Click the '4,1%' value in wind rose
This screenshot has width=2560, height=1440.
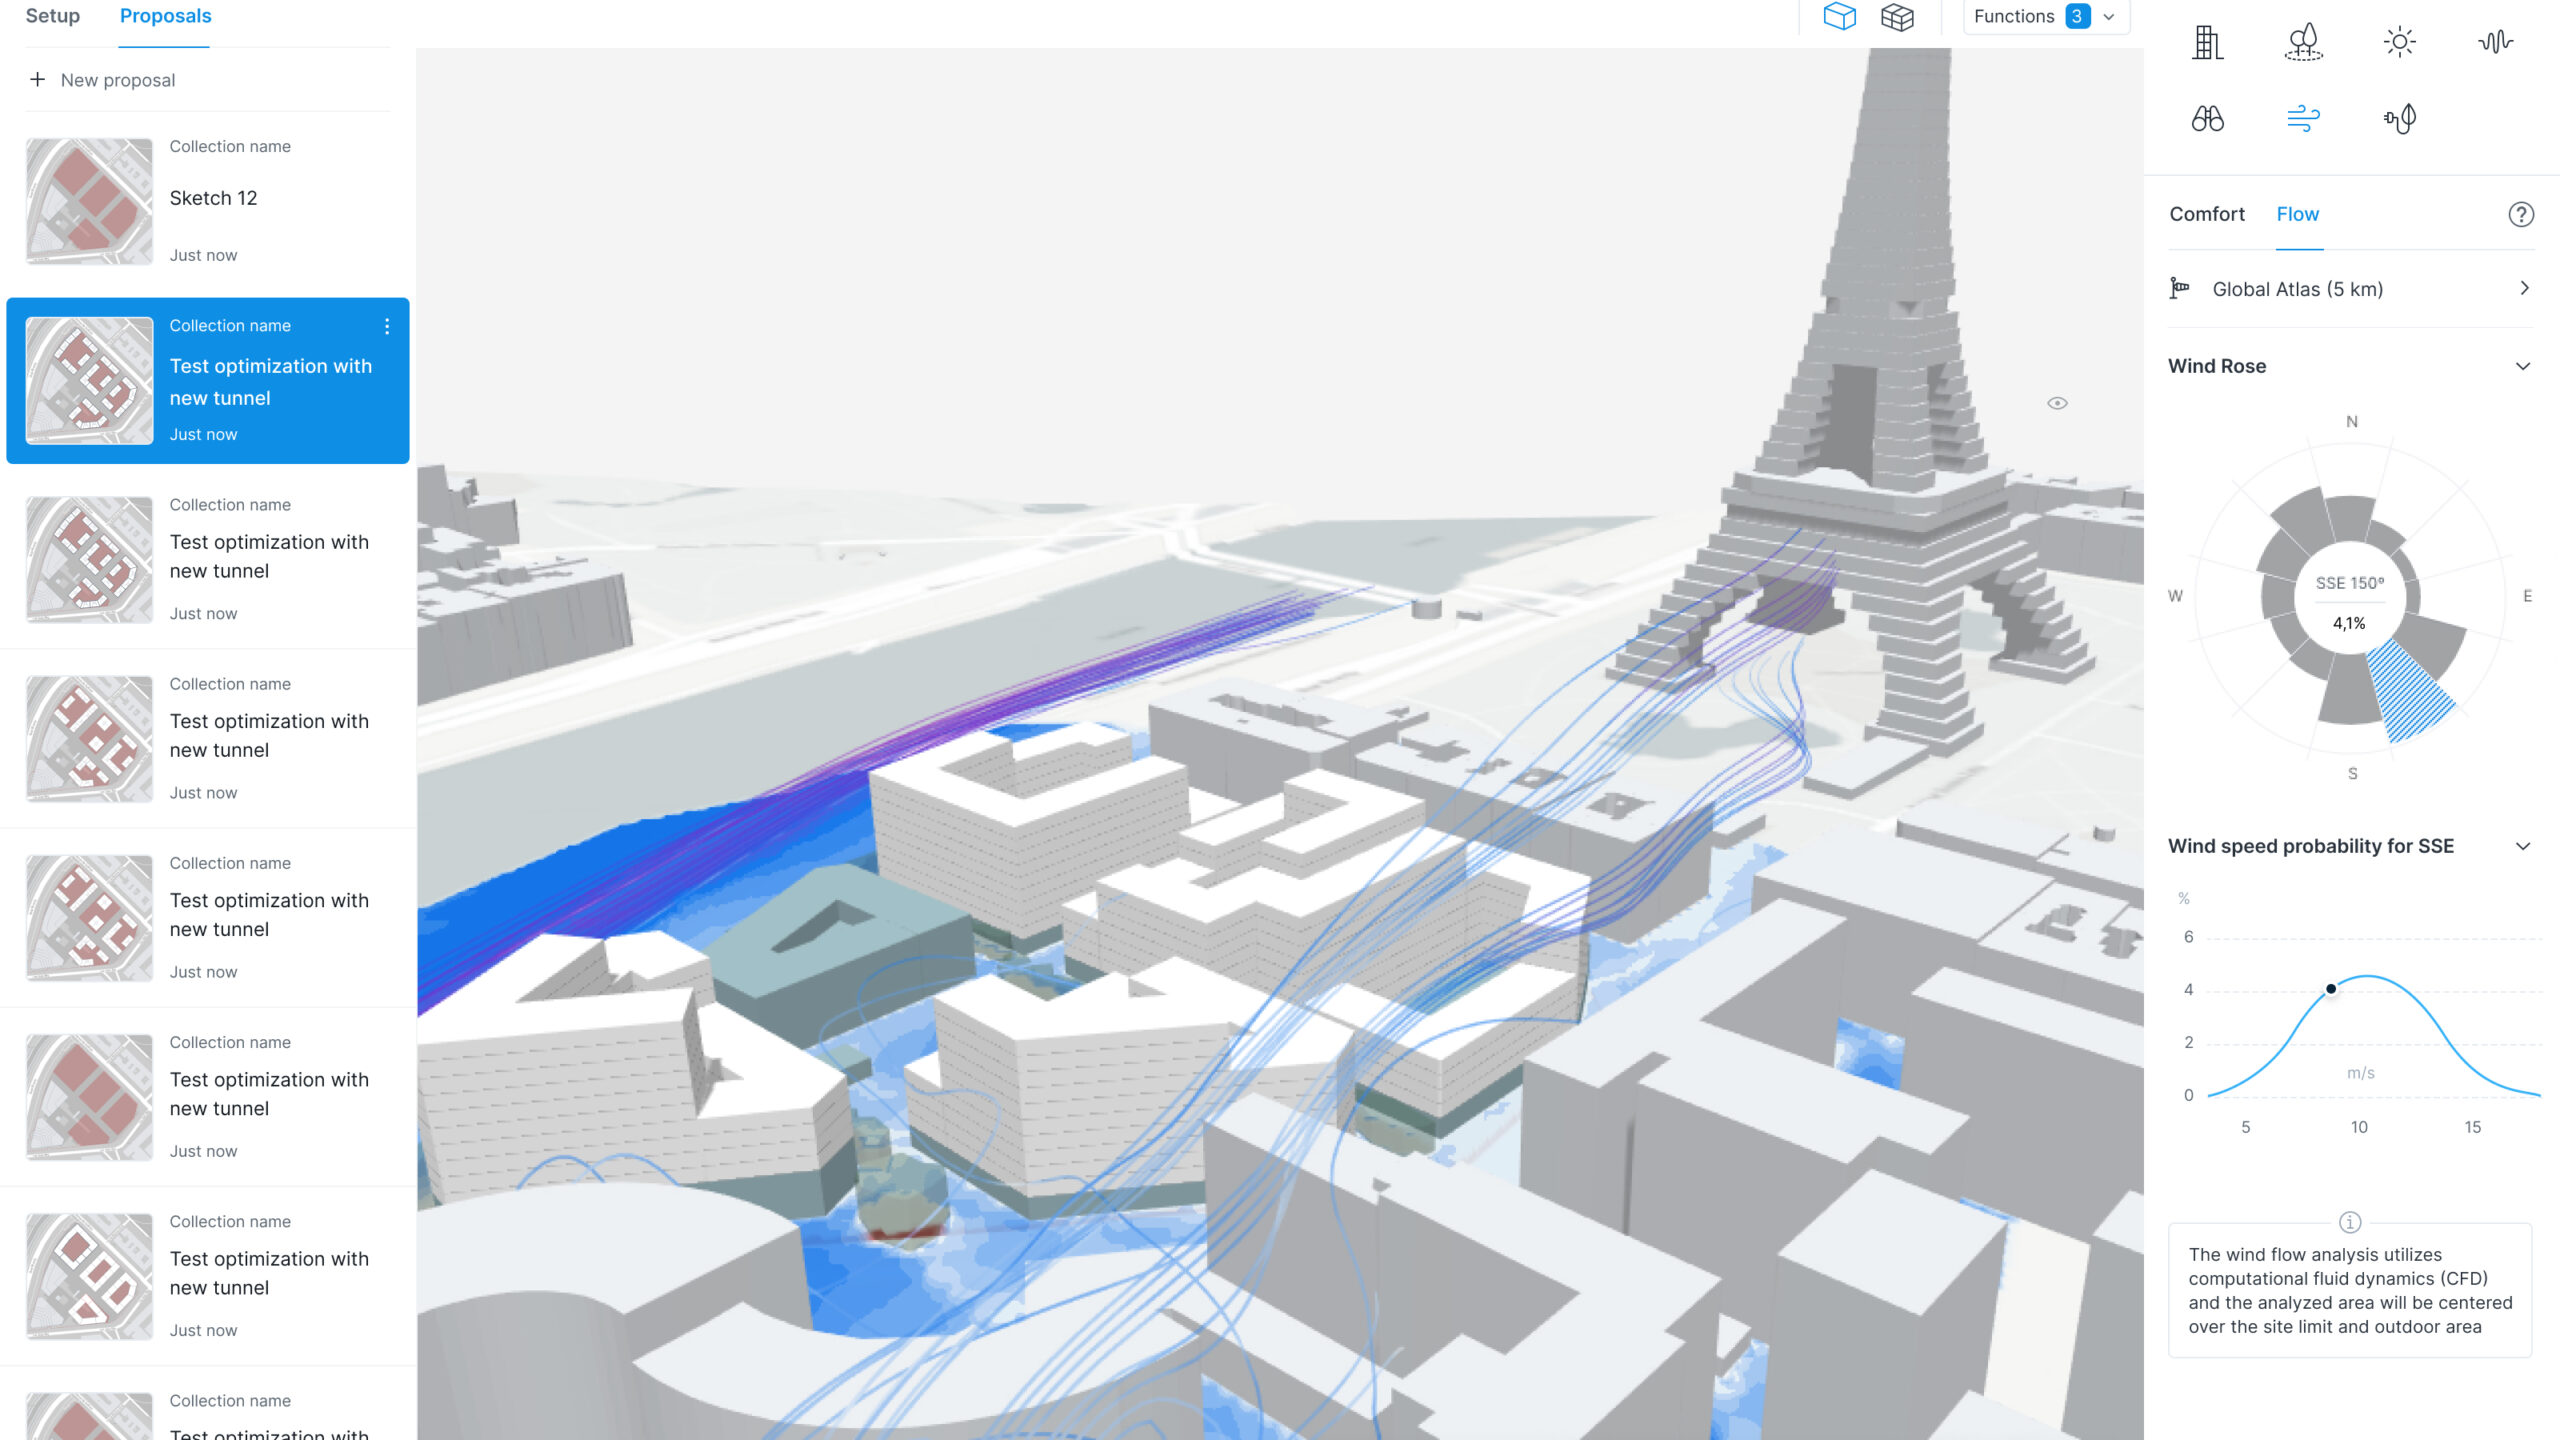[x=2349, y=623]
